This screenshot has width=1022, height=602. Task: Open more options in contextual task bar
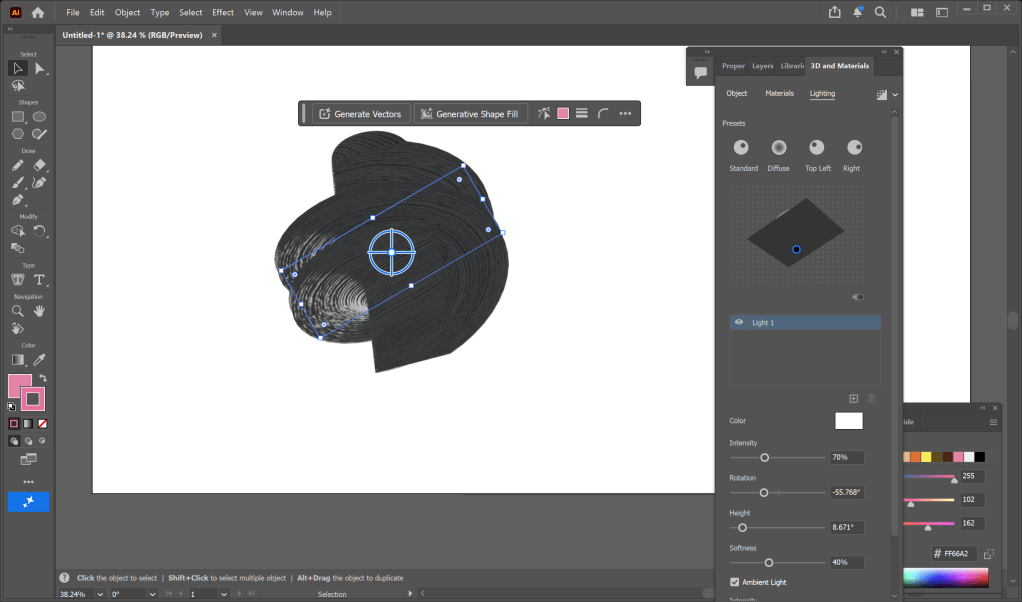pos(625,114)
